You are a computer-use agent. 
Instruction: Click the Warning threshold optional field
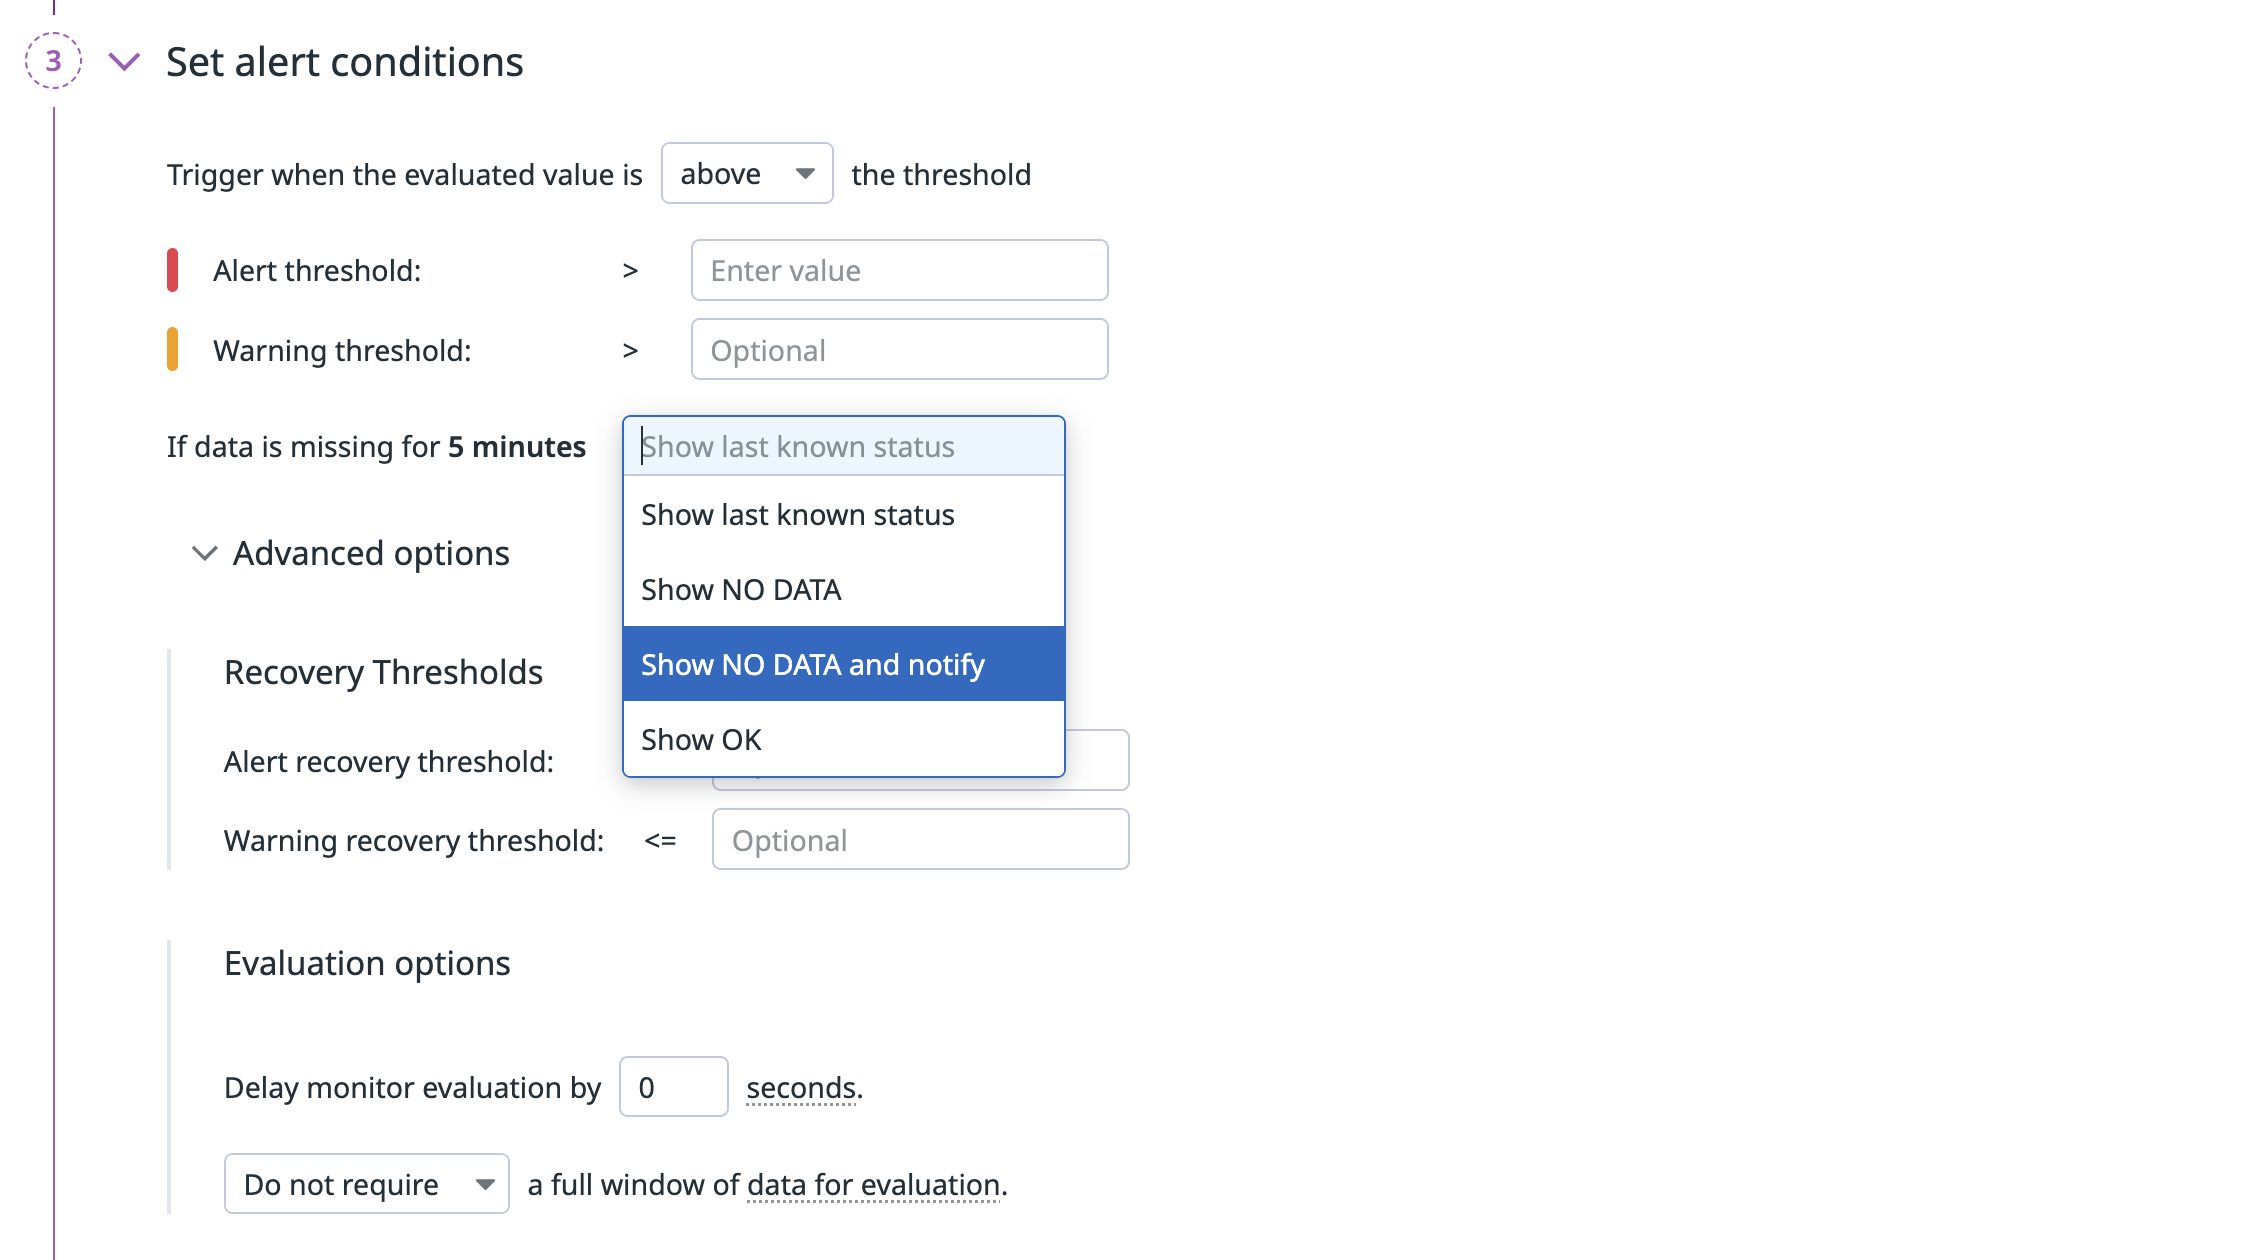899,350
